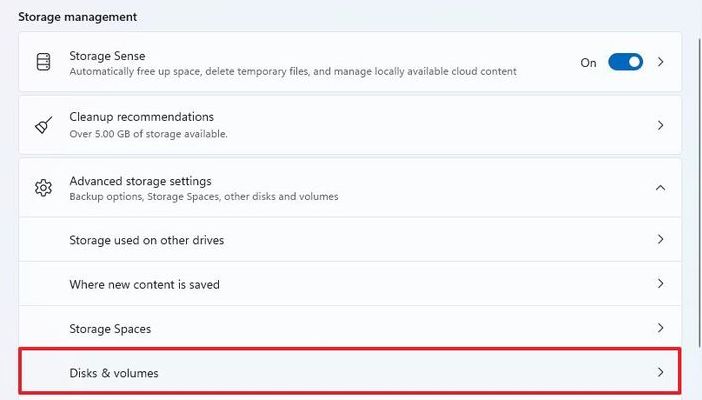Viewport: 702px width, 400px height.
Task: Open Storage Sense using its right chevron
Action: pyautogui.click(x=660, y=62)
